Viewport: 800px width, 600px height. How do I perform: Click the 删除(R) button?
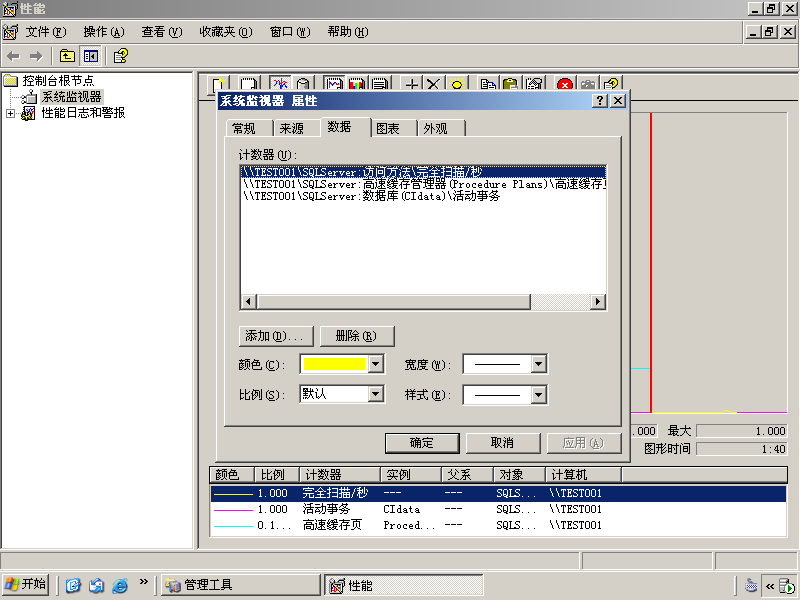click(x=357, y=336)
